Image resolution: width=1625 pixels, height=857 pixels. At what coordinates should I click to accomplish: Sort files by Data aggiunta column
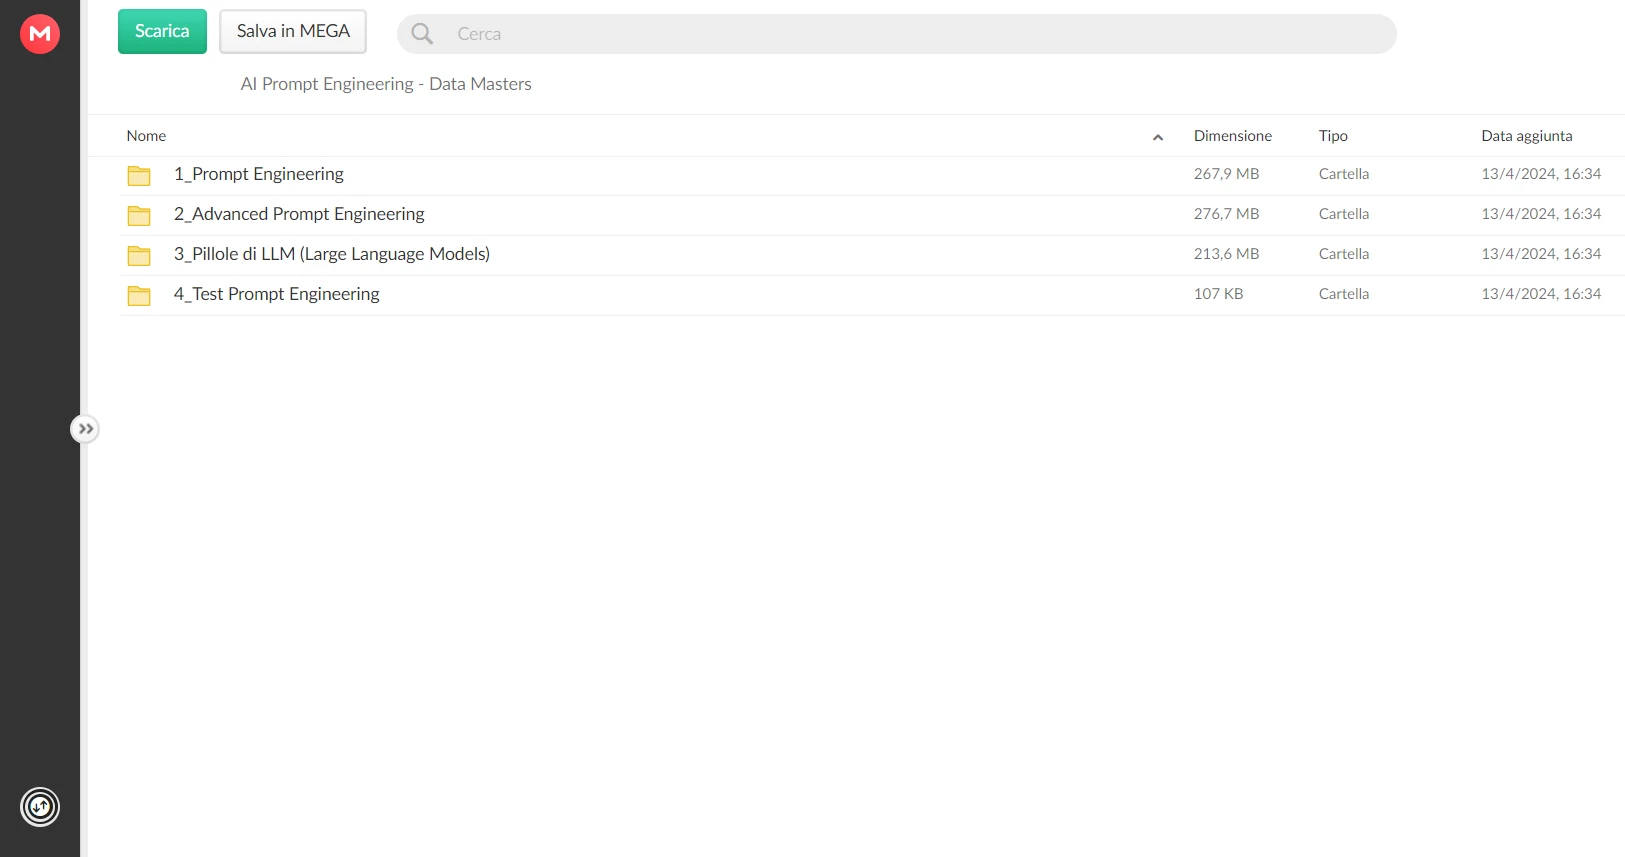1526,136
